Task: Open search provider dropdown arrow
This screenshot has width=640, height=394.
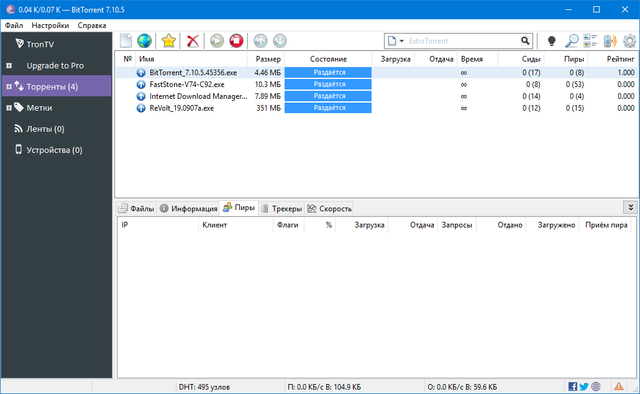Action: click(x=402, y=41)
